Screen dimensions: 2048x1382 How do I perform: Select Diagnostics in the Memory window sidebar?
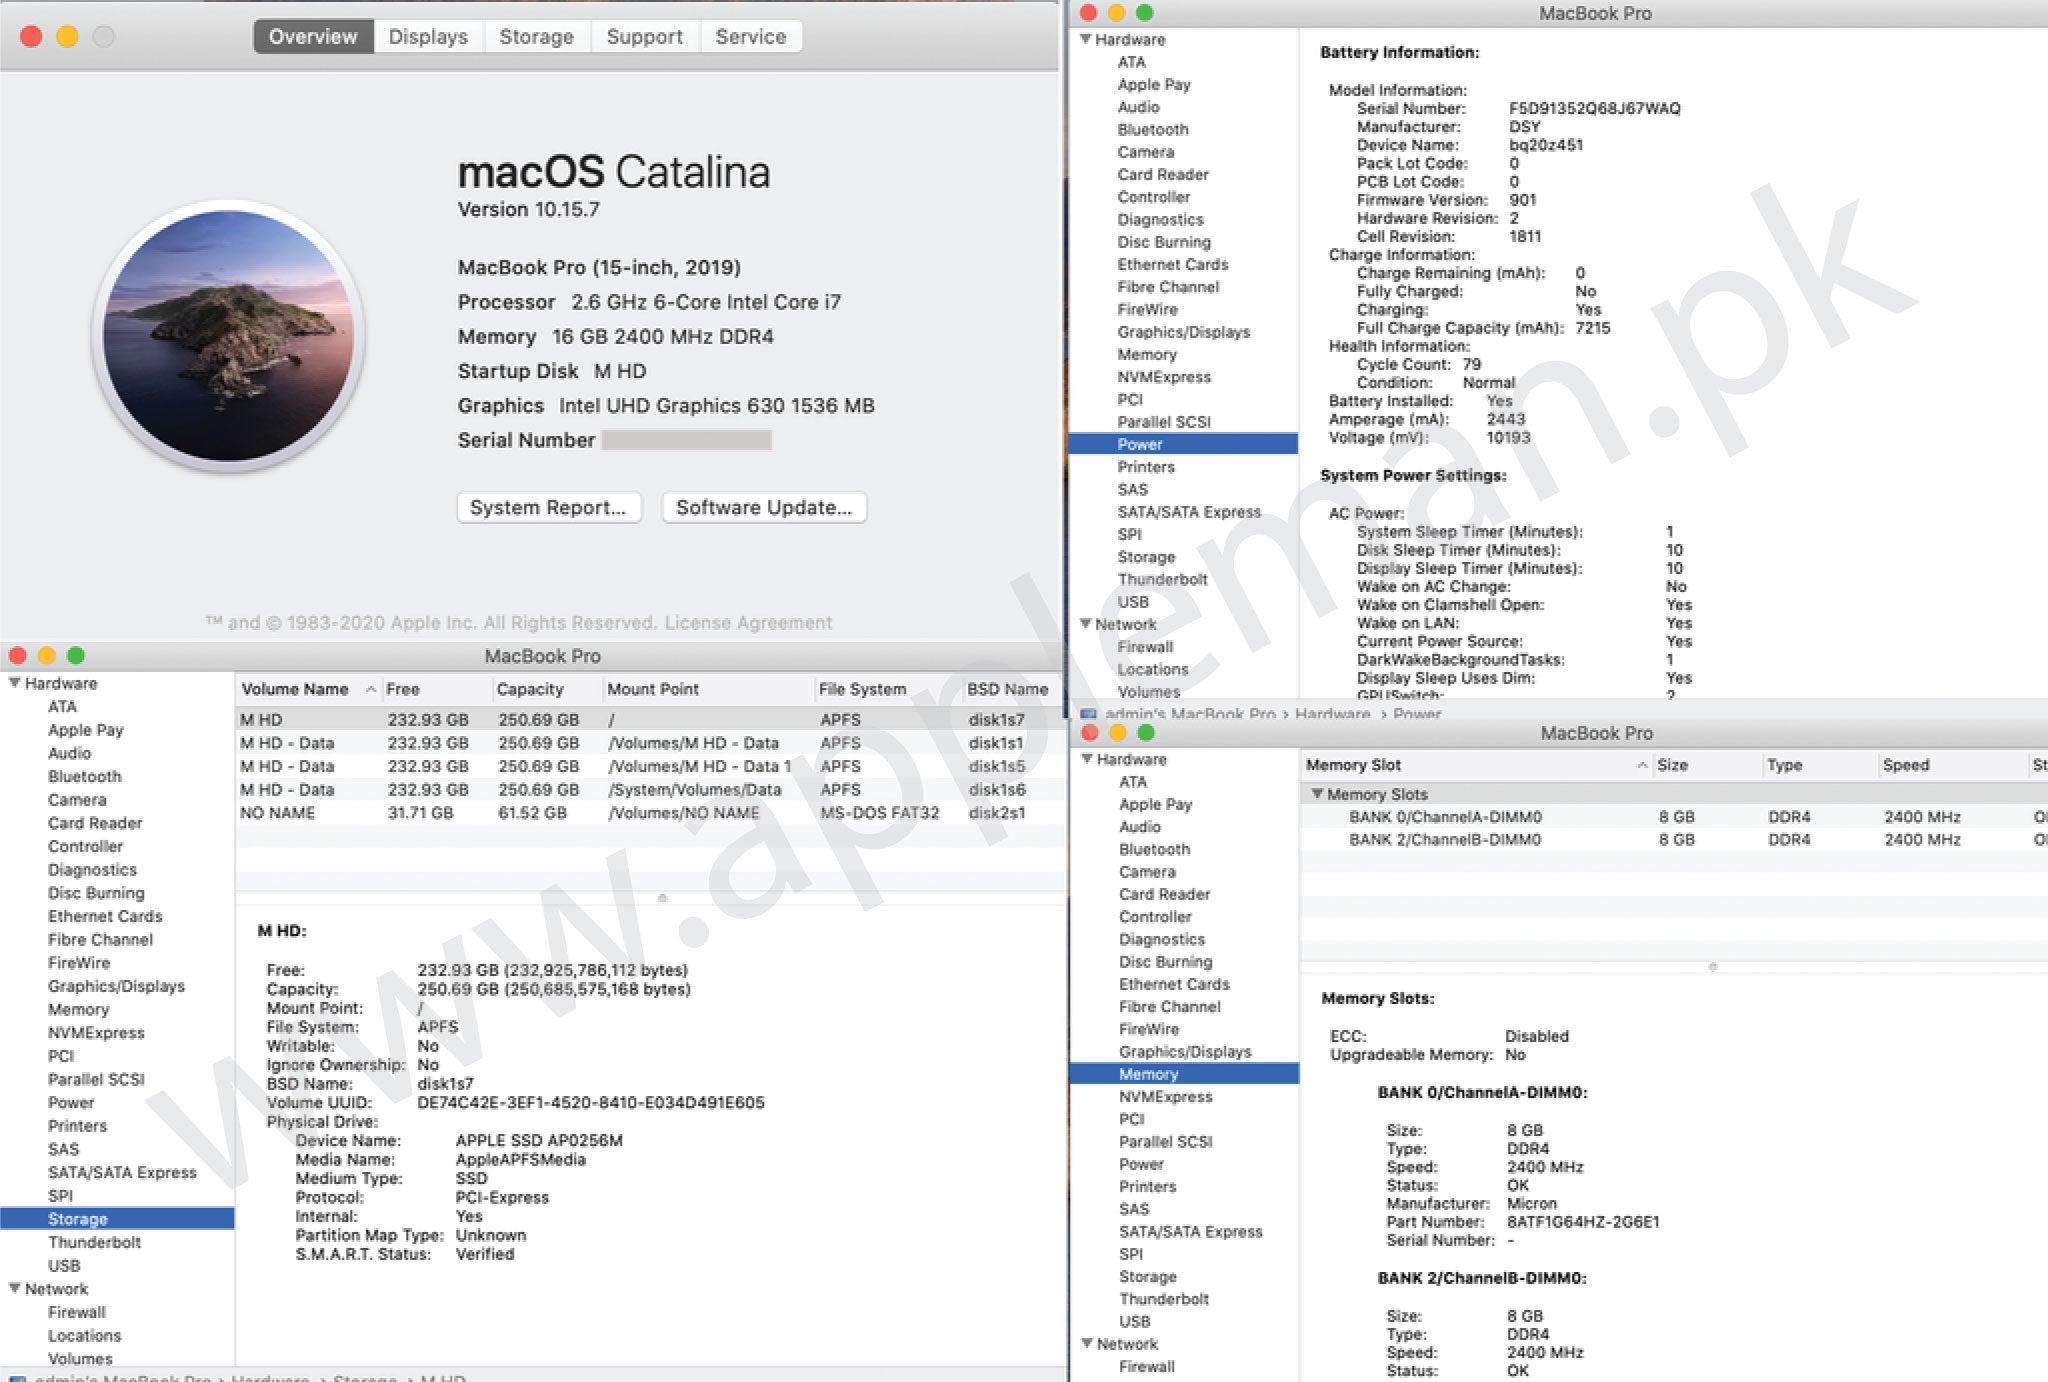(1162, 939)
